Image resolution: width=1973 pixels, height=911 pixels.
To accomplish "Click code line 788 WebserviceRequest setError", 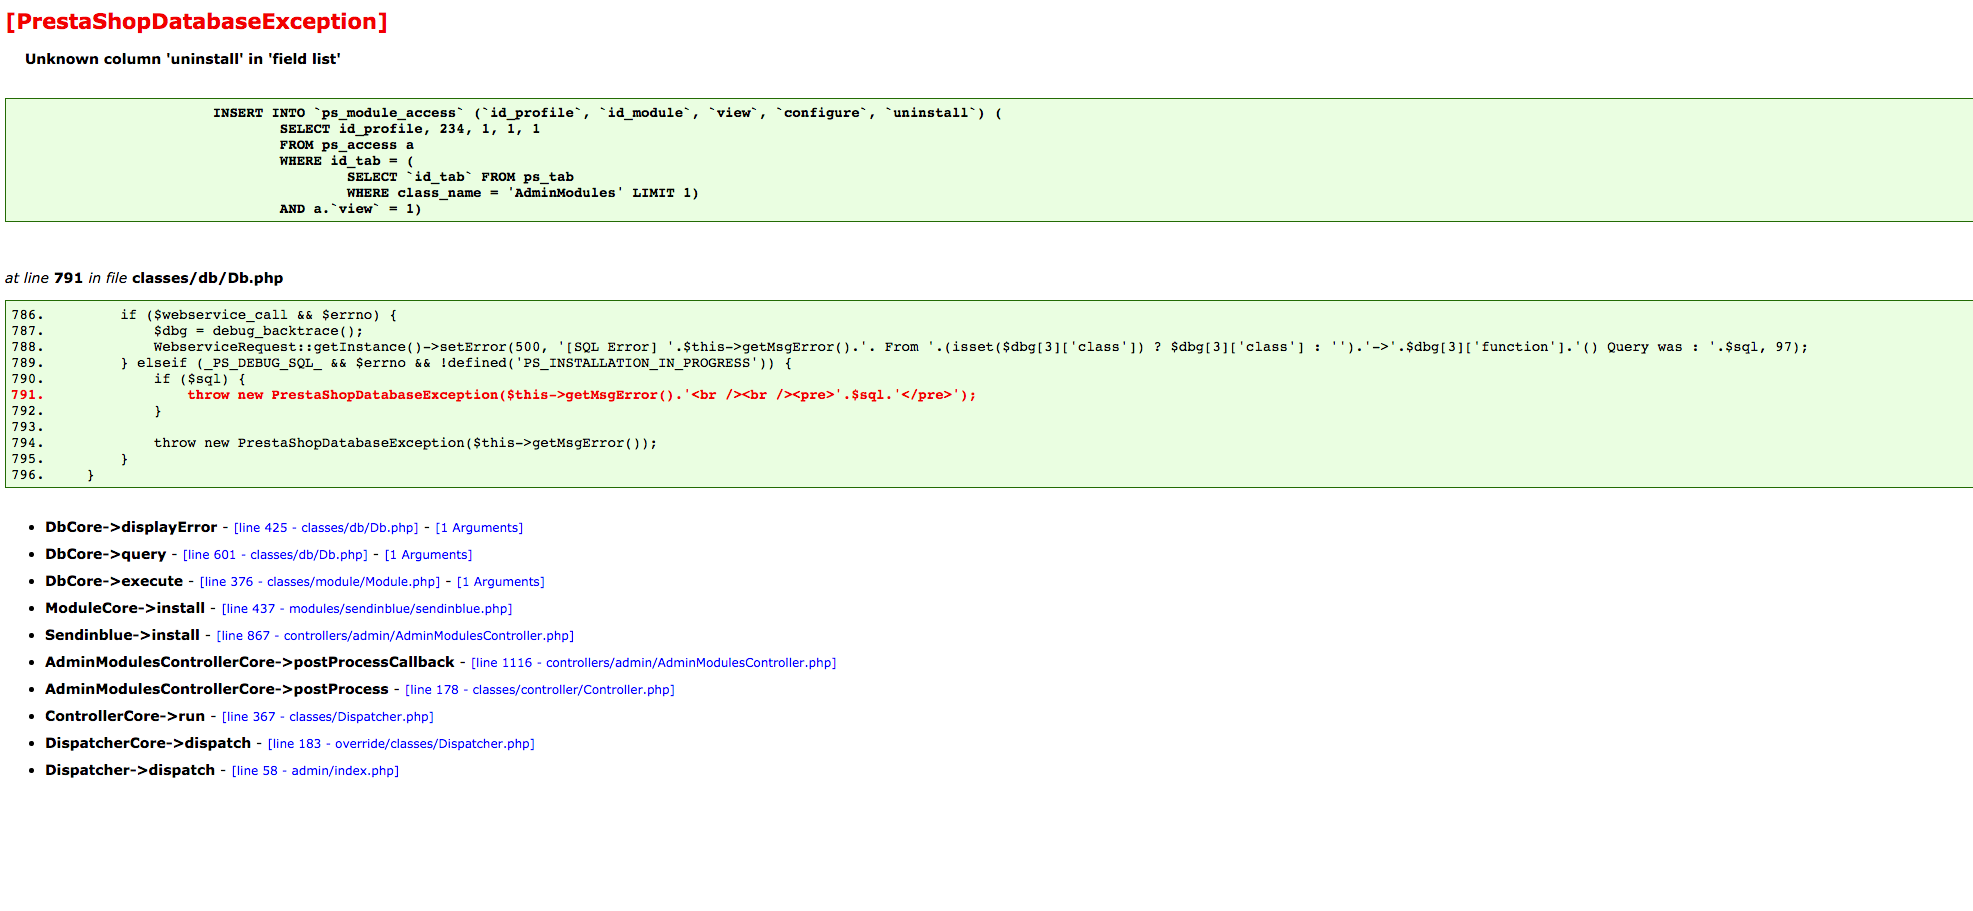I will 981,347.
